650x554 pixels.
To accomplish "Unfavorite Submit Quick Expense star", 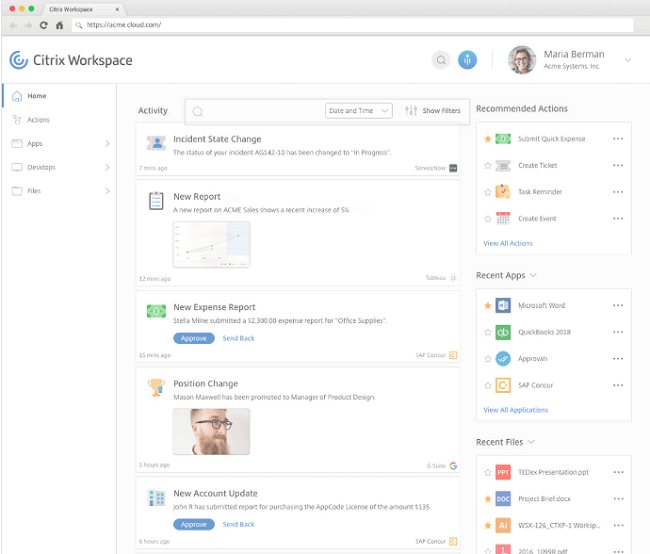I will point(488,139).
